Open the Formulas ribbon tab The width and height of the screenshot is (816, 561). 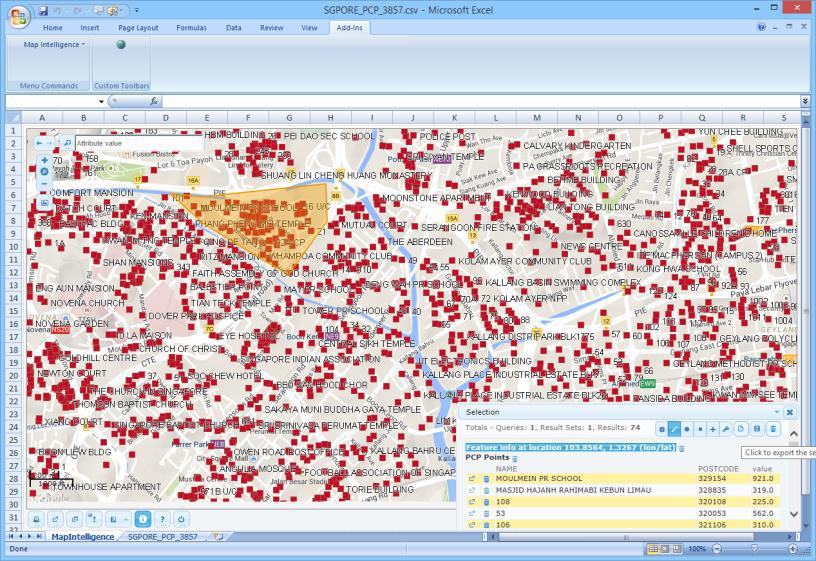(x=191, y=28)
